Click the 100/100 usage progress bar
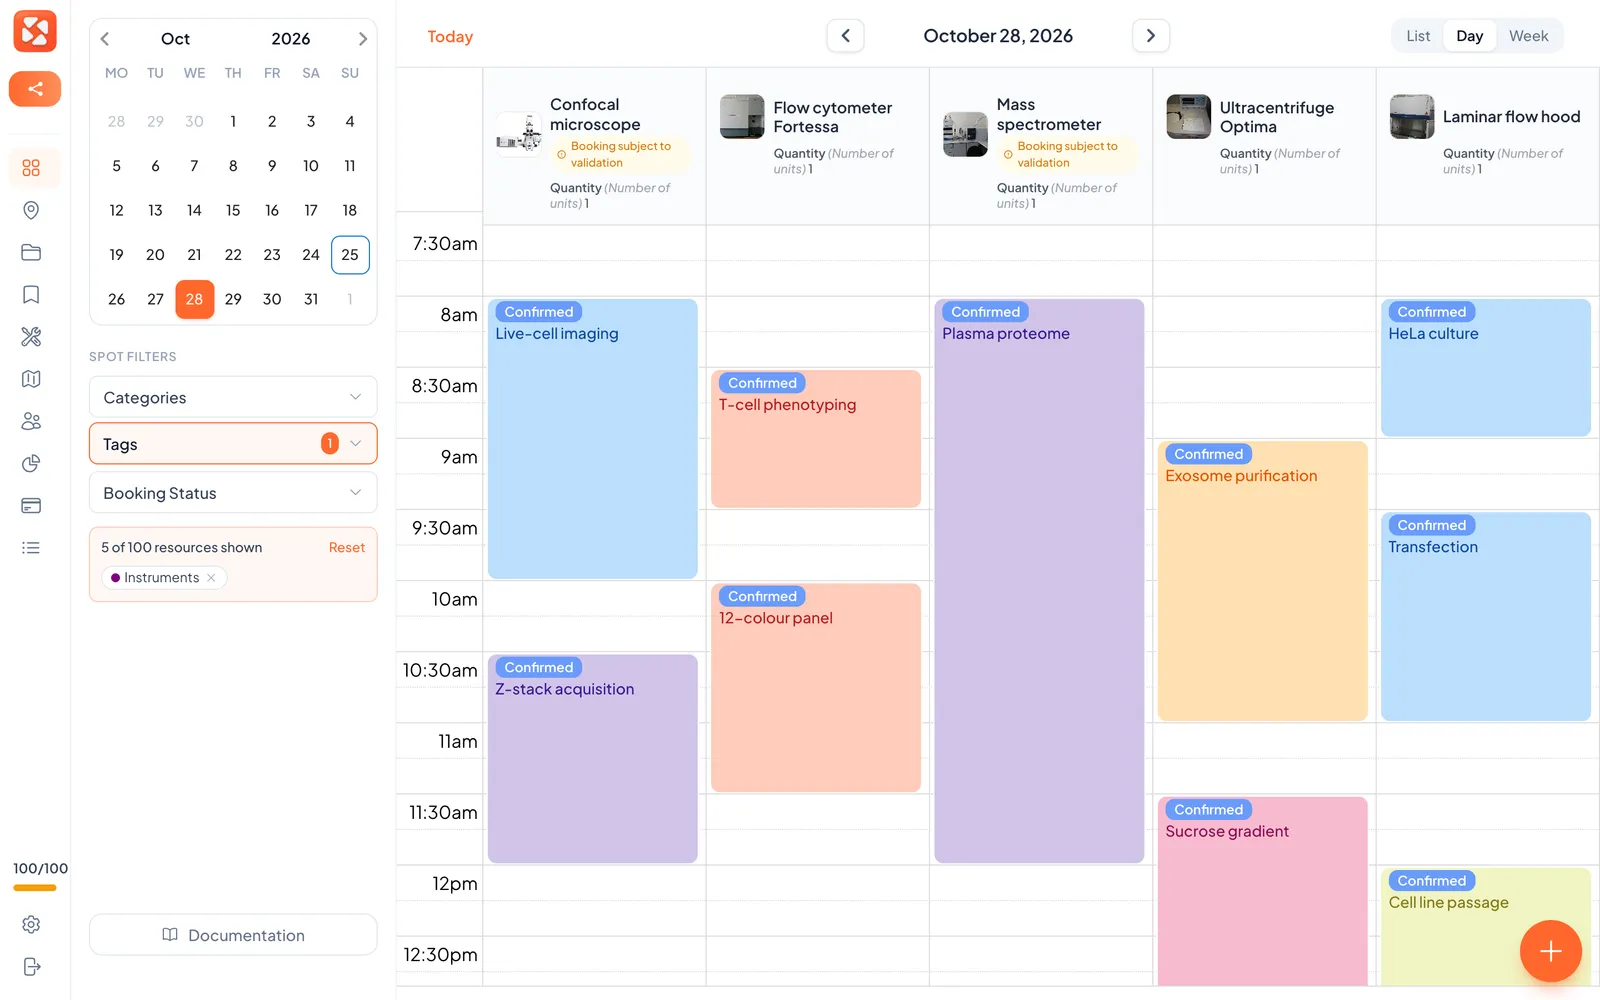The width and height of the screenshot is (1600, 1000). pos(35,888)
